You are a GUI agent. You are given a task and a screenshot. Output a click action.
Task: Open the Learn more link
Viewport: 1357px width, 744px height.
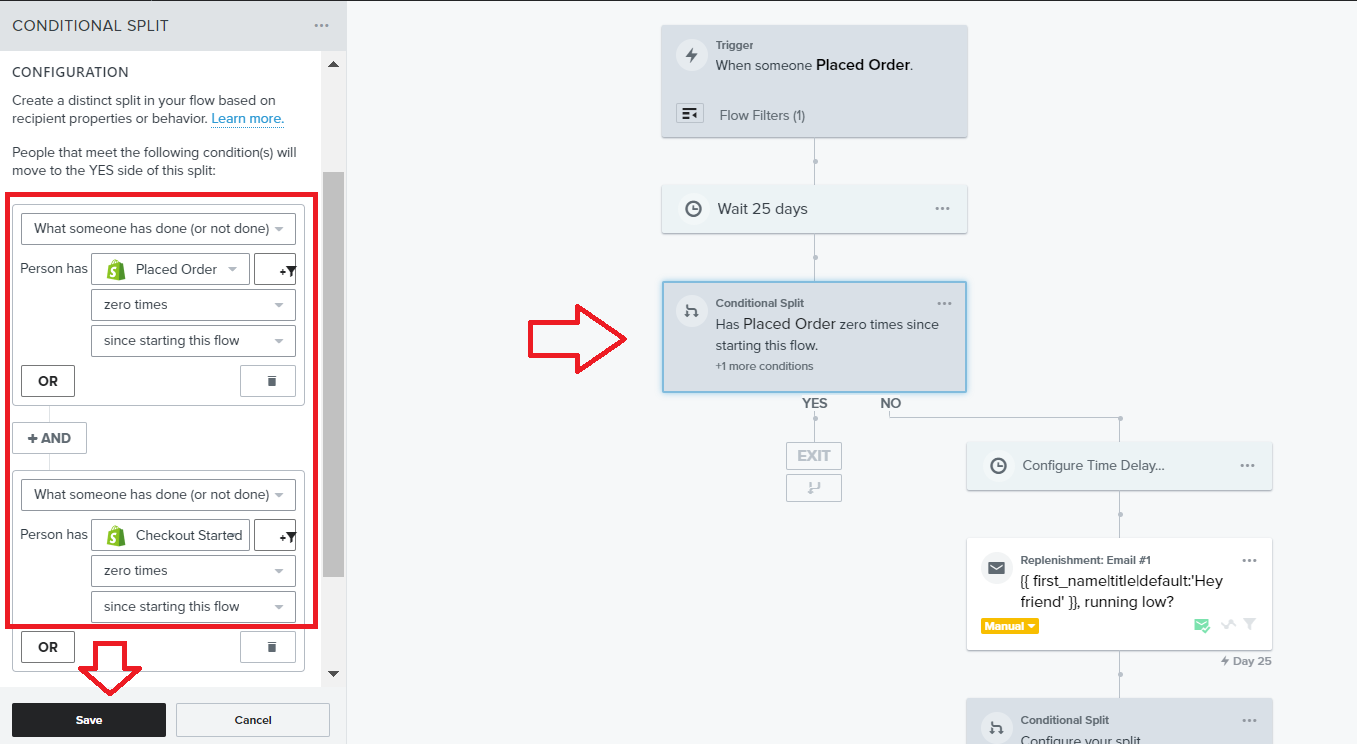(247, 118)
